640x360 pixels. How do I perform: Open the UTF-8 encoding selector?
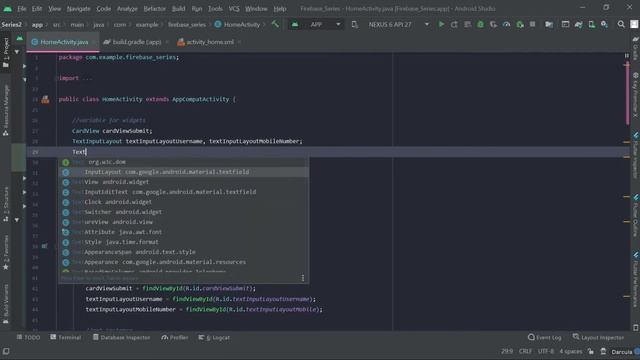(x=546, y=351)
